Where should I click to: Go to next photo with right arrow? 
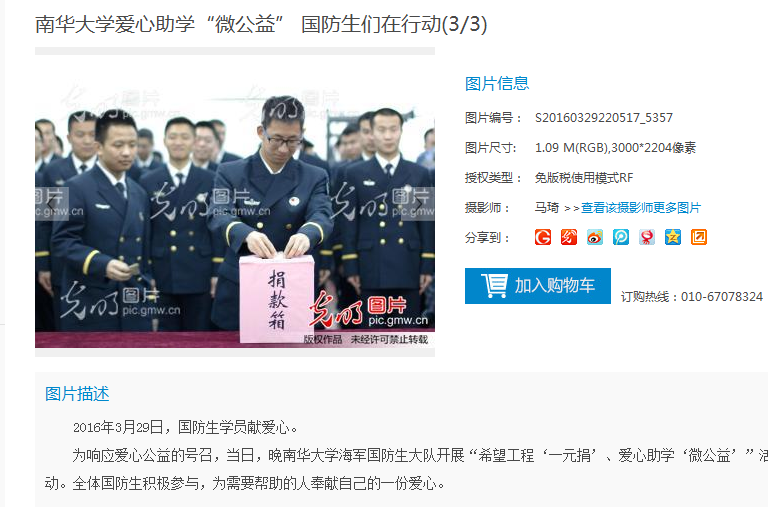pyautogui.click(x=418, y=204)
